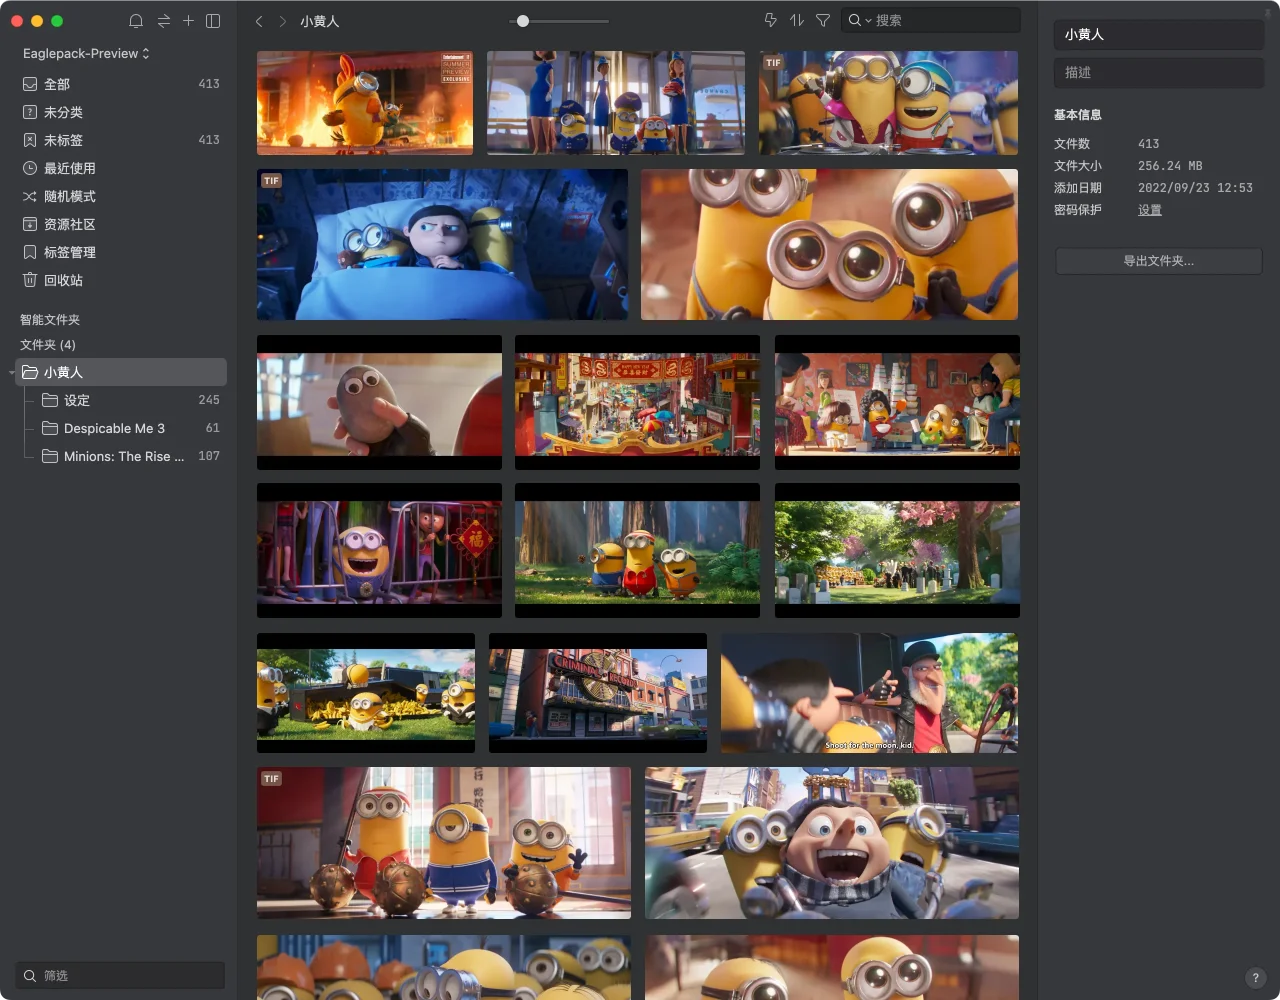Select the 小黄人 folder

(x=122, y=372)
